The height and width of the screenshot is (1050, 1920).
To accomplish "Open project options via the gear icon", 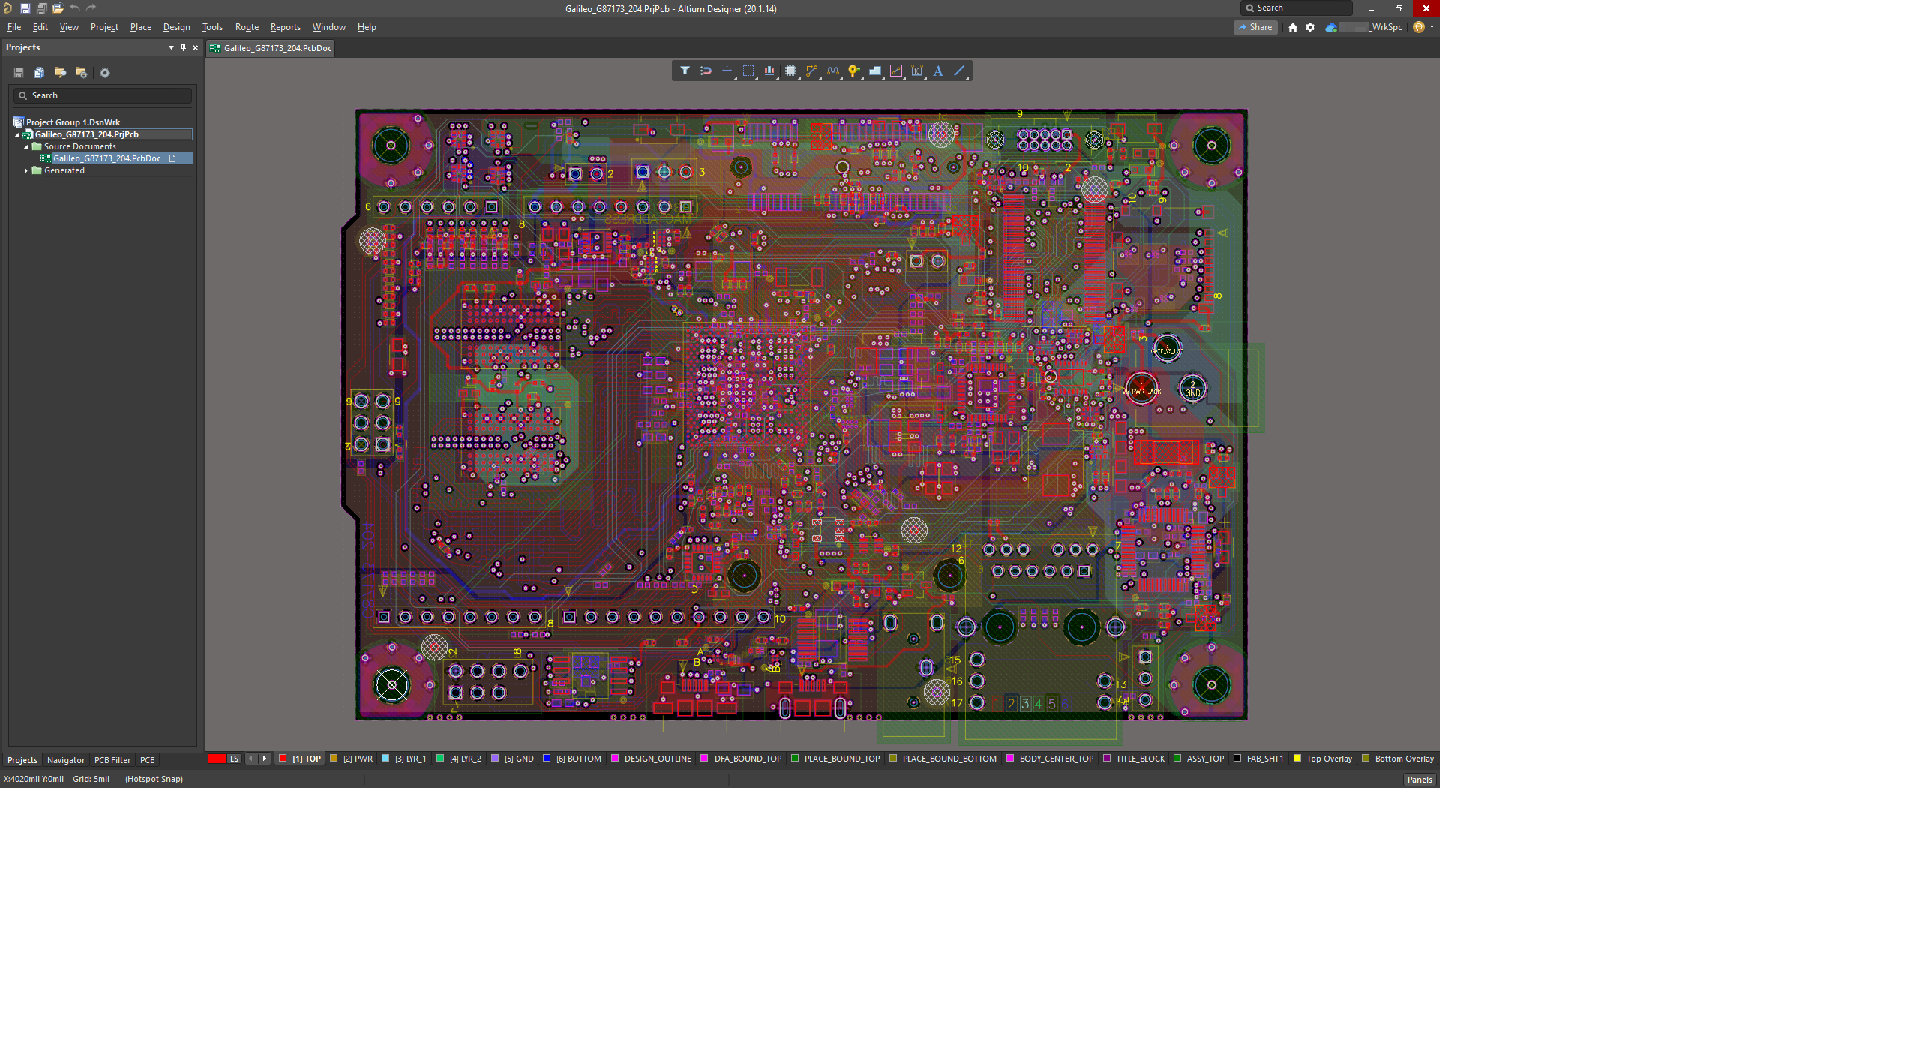I will click(x=104, y=72).
